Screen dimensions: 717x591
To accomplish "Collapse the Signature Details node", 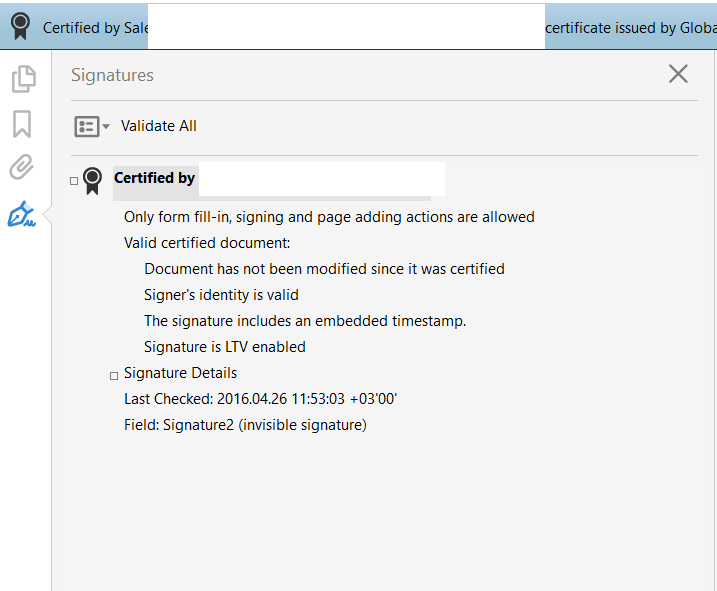I will click(x=114, y=376).
